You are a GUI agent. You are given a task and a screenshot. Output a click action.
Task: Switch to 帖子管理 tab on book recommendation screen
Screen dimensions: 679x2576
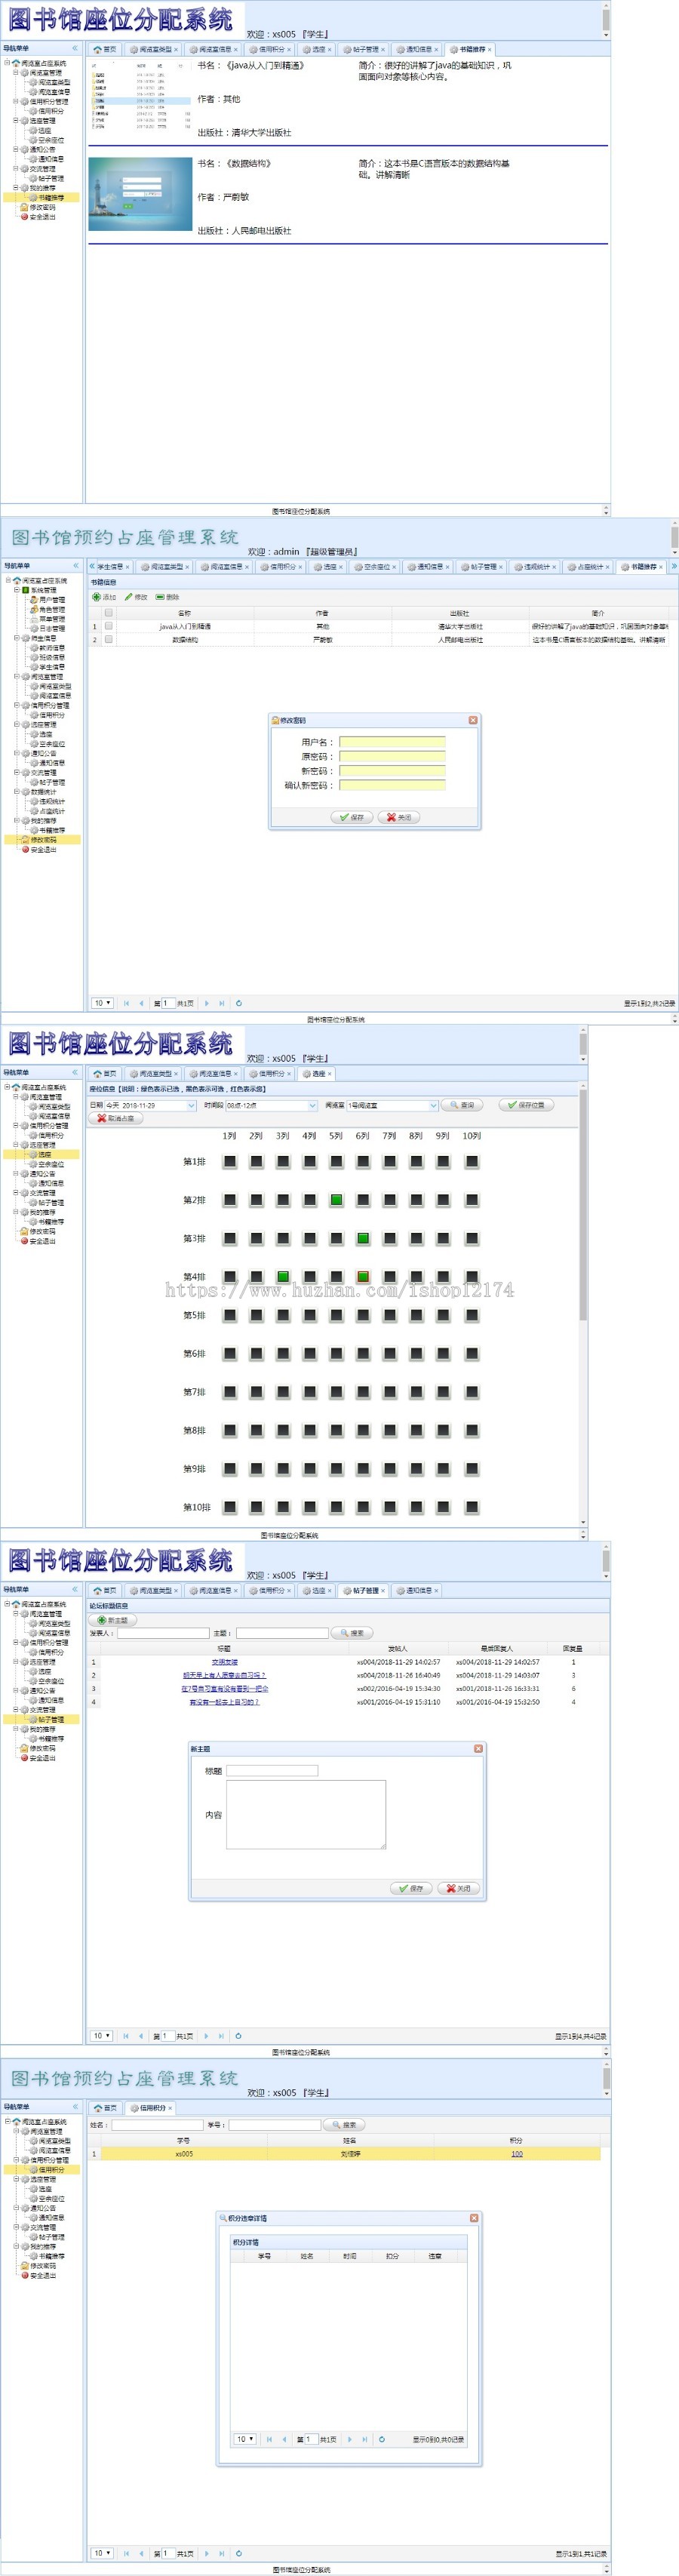point(362,49)
